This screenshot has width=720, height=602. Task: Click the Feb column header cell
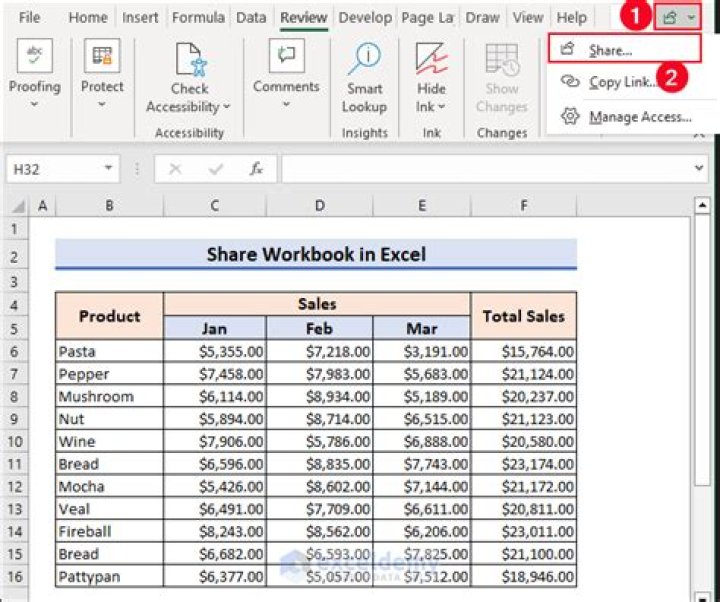pyautogui.click(x=320, y=328)
